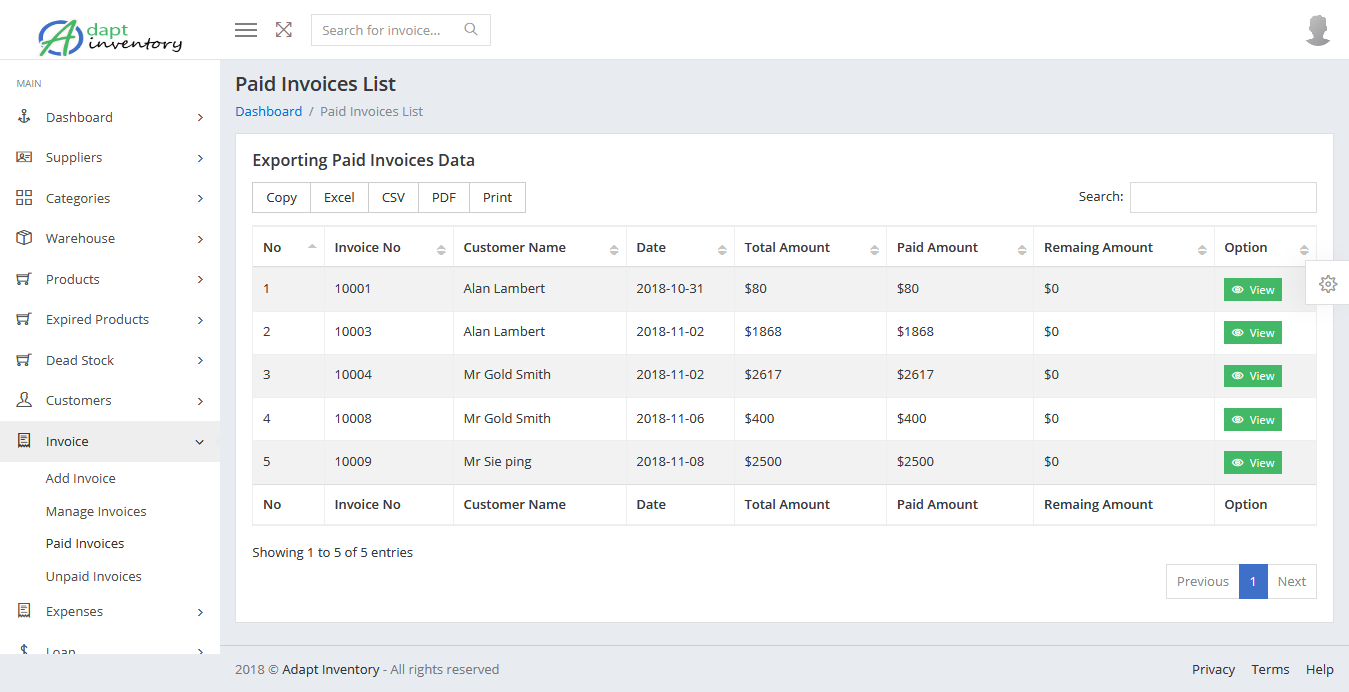Open Unpaid Invoices submenu item
The image size is (1349, 692).
click(x=94, y=576)
